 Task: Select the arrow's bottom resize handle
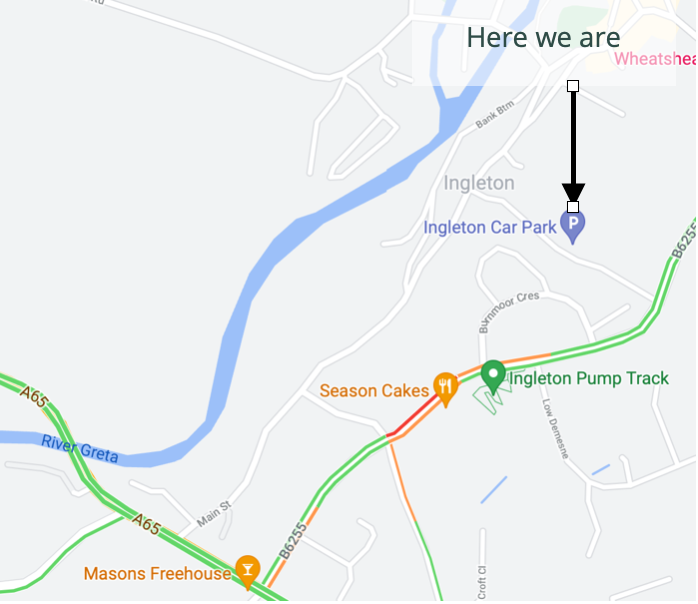click(574, 207)
